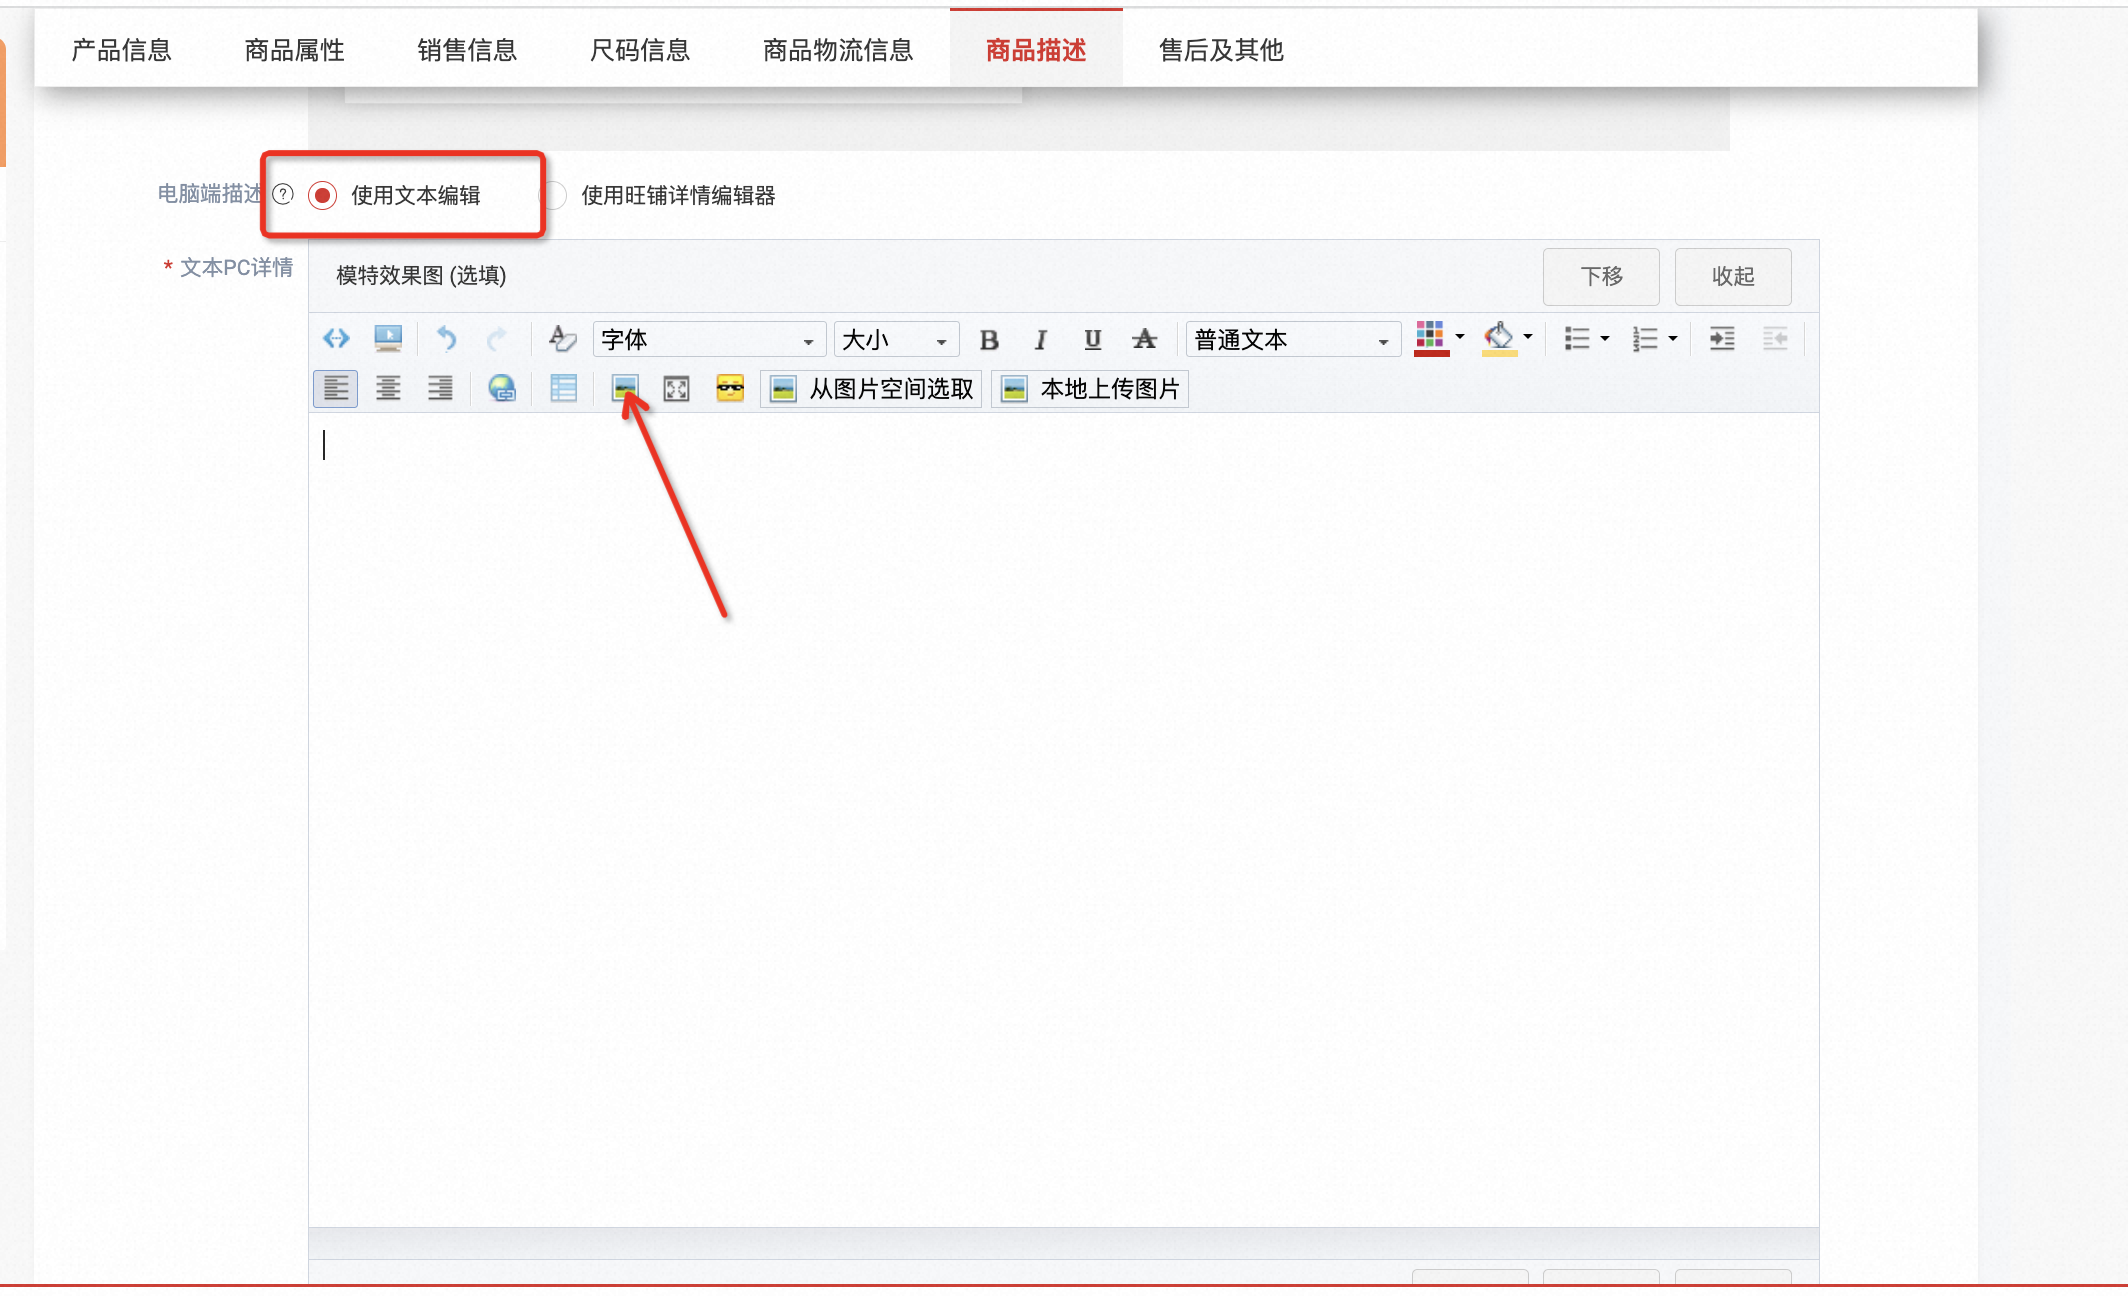This screenshot has width=2128, height=1296.
Task: Expand ordered list style arrow
Action: 1672,339
